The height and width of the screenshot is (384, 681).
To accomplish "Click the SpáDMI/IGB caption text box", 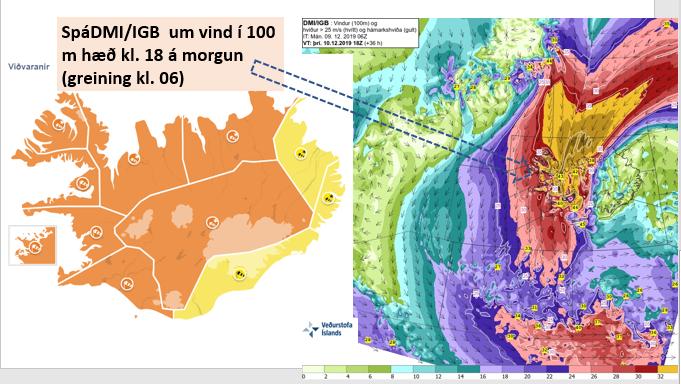I will coord(170,54).
